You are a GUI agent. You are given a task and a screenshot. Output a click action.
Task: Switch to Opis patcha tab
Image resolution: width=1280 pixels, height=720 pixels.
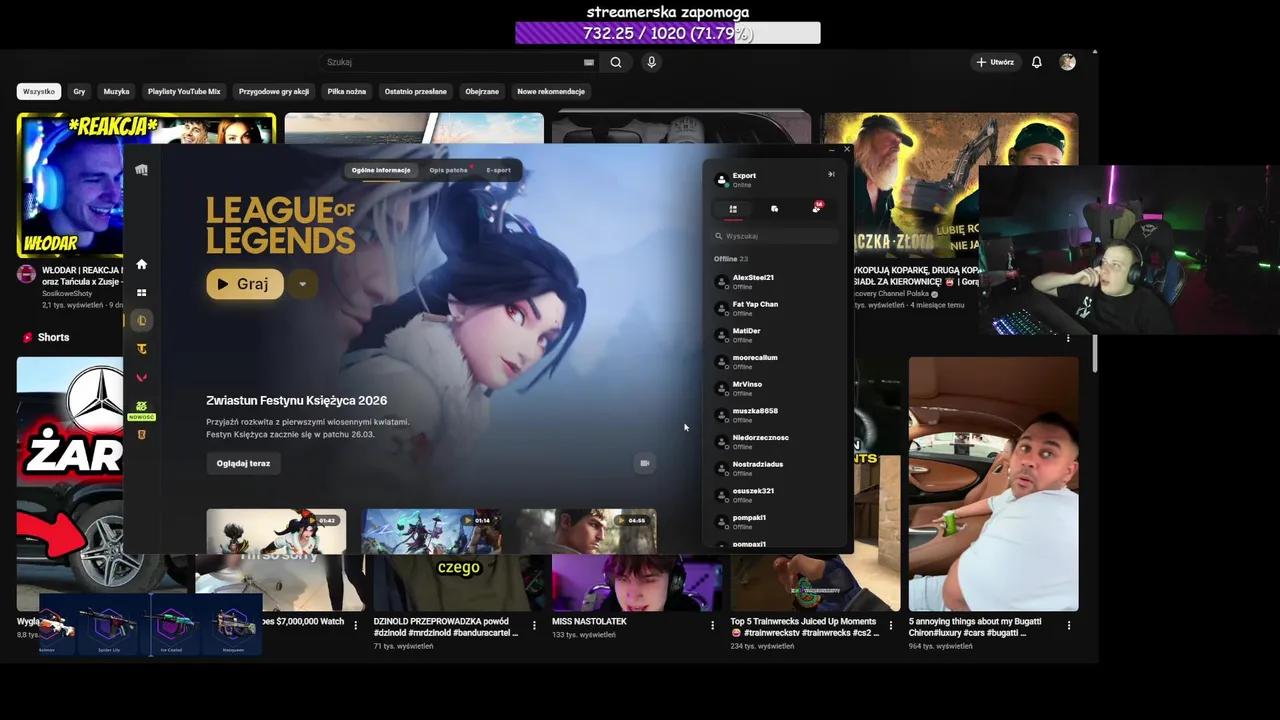point(448,170)
